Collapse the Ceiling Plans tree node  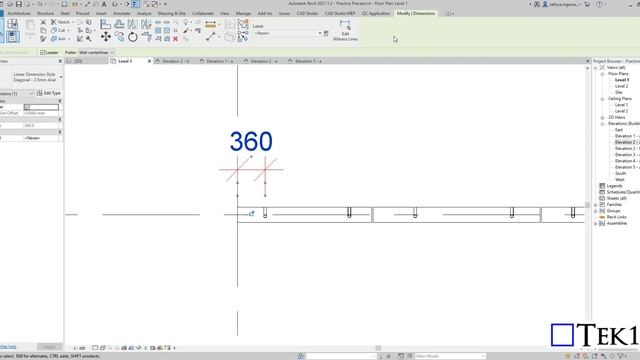point(602,99)
